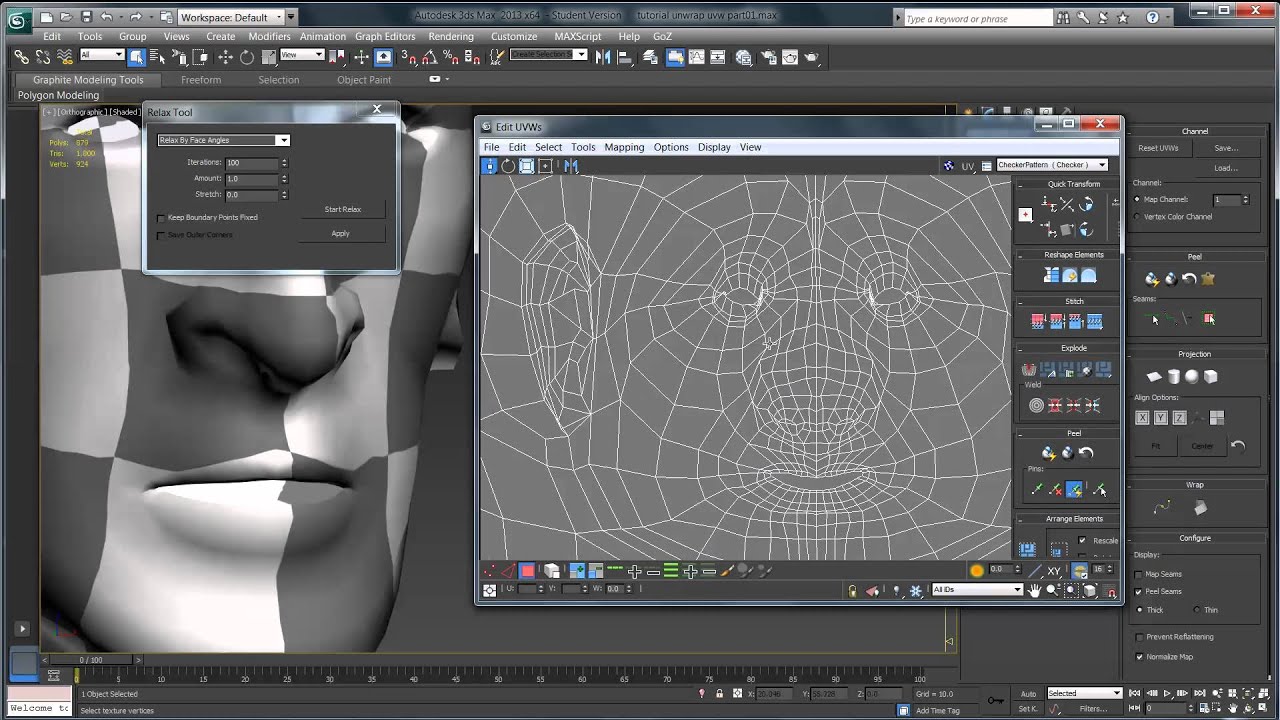This screenshot has height=720, width=1280.
Task: Toggle the Map Seams checkbox
Action: click(x=1139, y=574)
